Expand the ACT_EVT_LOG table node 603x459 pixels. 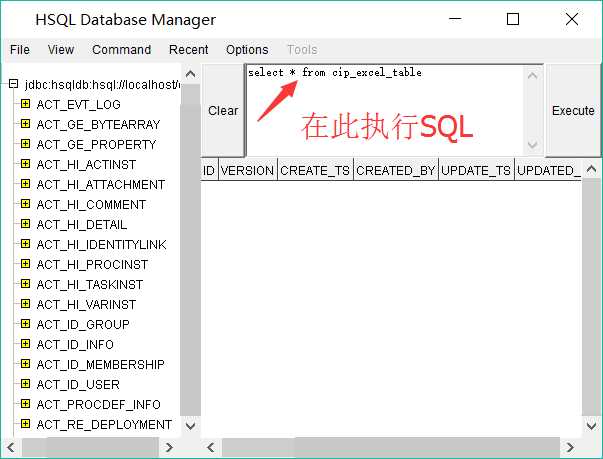pyautogui.click(x=25, y=104)
